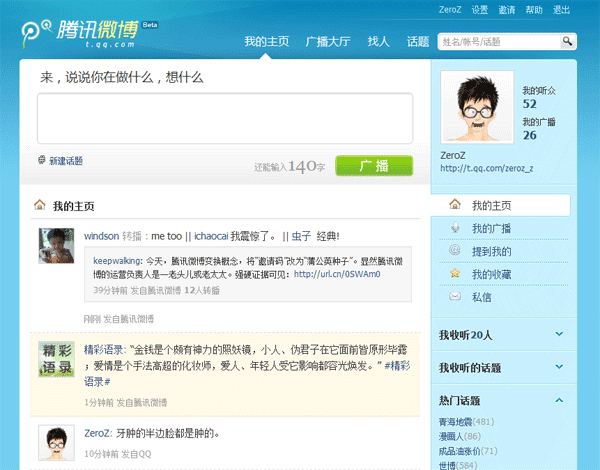
Task: Click ZeroZ name under profile picture
Action: click(x=453, y=155)
